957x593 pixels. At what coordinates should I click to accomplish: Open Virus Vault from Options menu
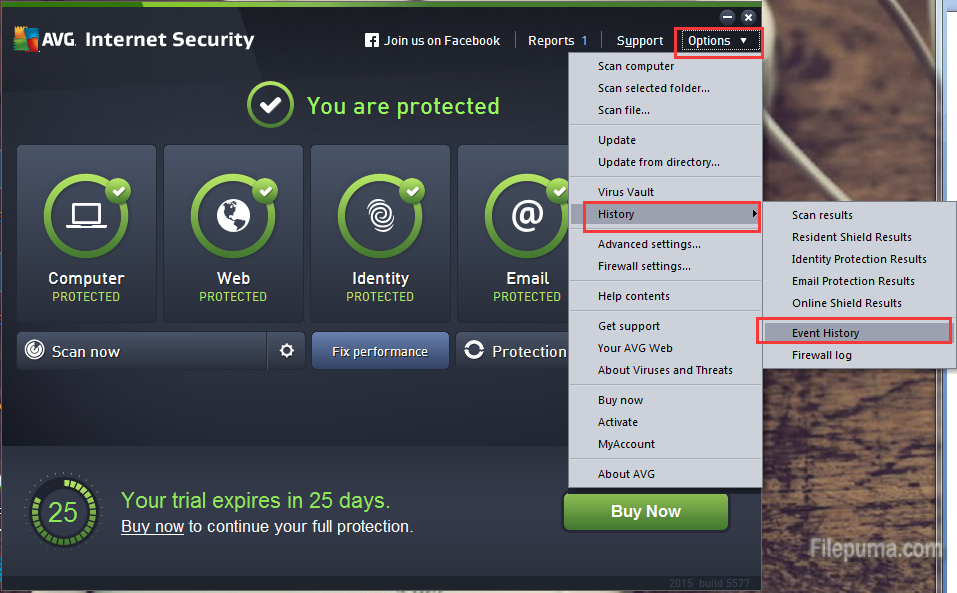[626, 192]
